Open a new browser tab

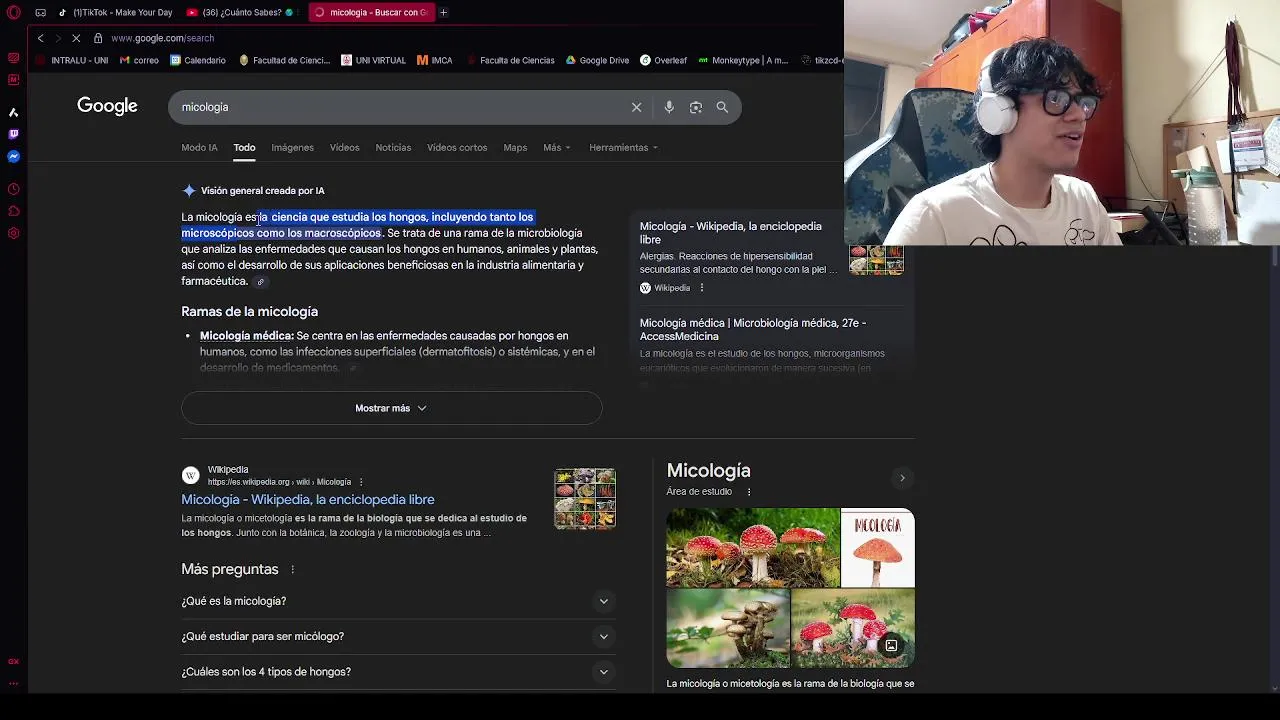point(443,12)
